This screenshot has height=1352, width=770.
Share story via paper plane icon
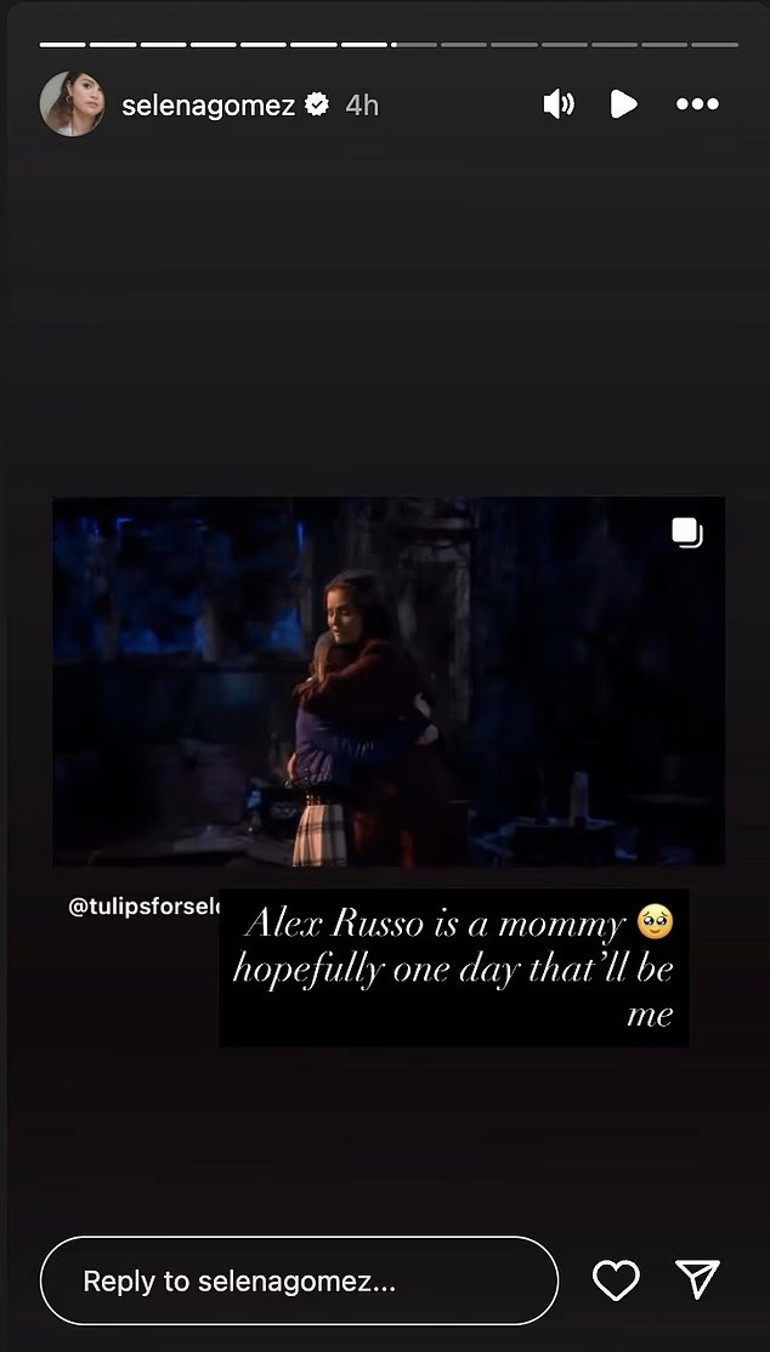coord(697,1279)
